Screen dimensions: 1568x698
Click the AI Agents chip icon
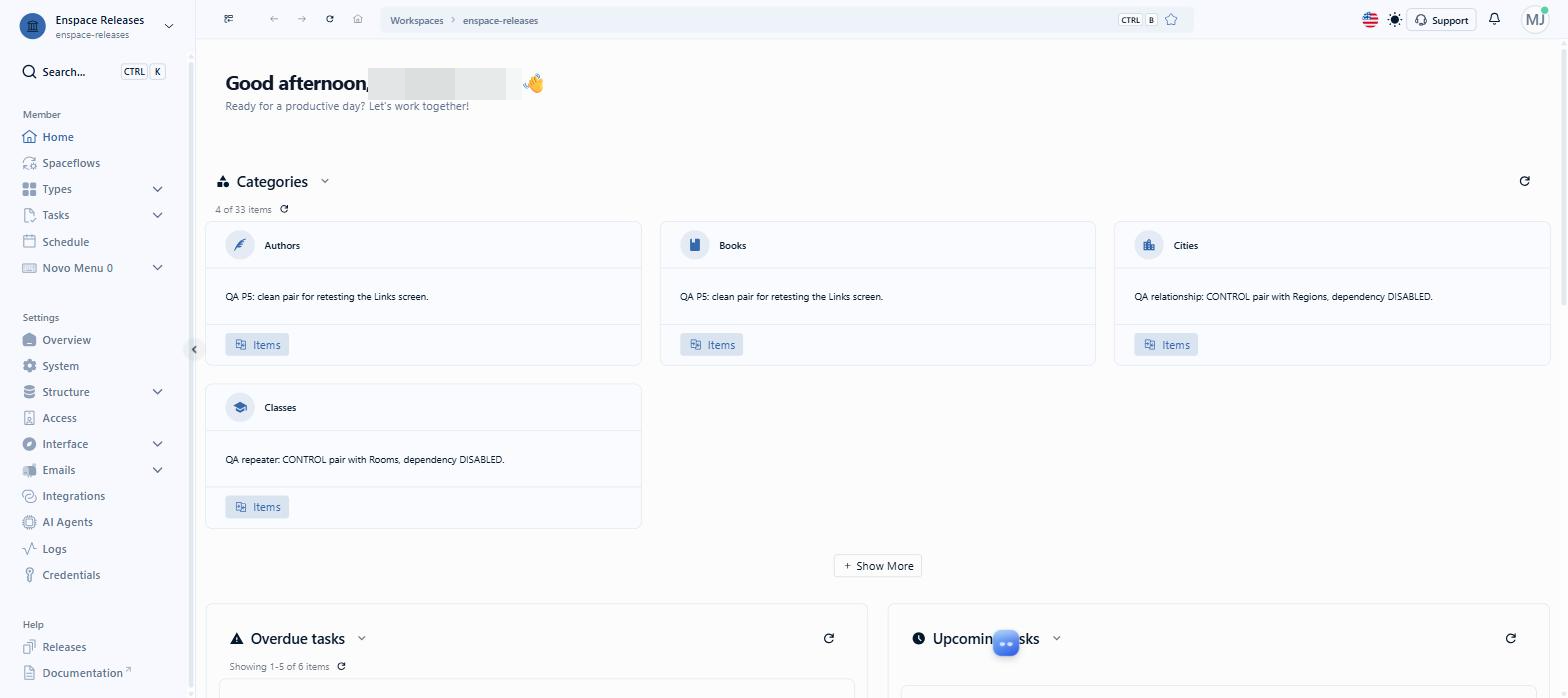click(x=30, y=522)
